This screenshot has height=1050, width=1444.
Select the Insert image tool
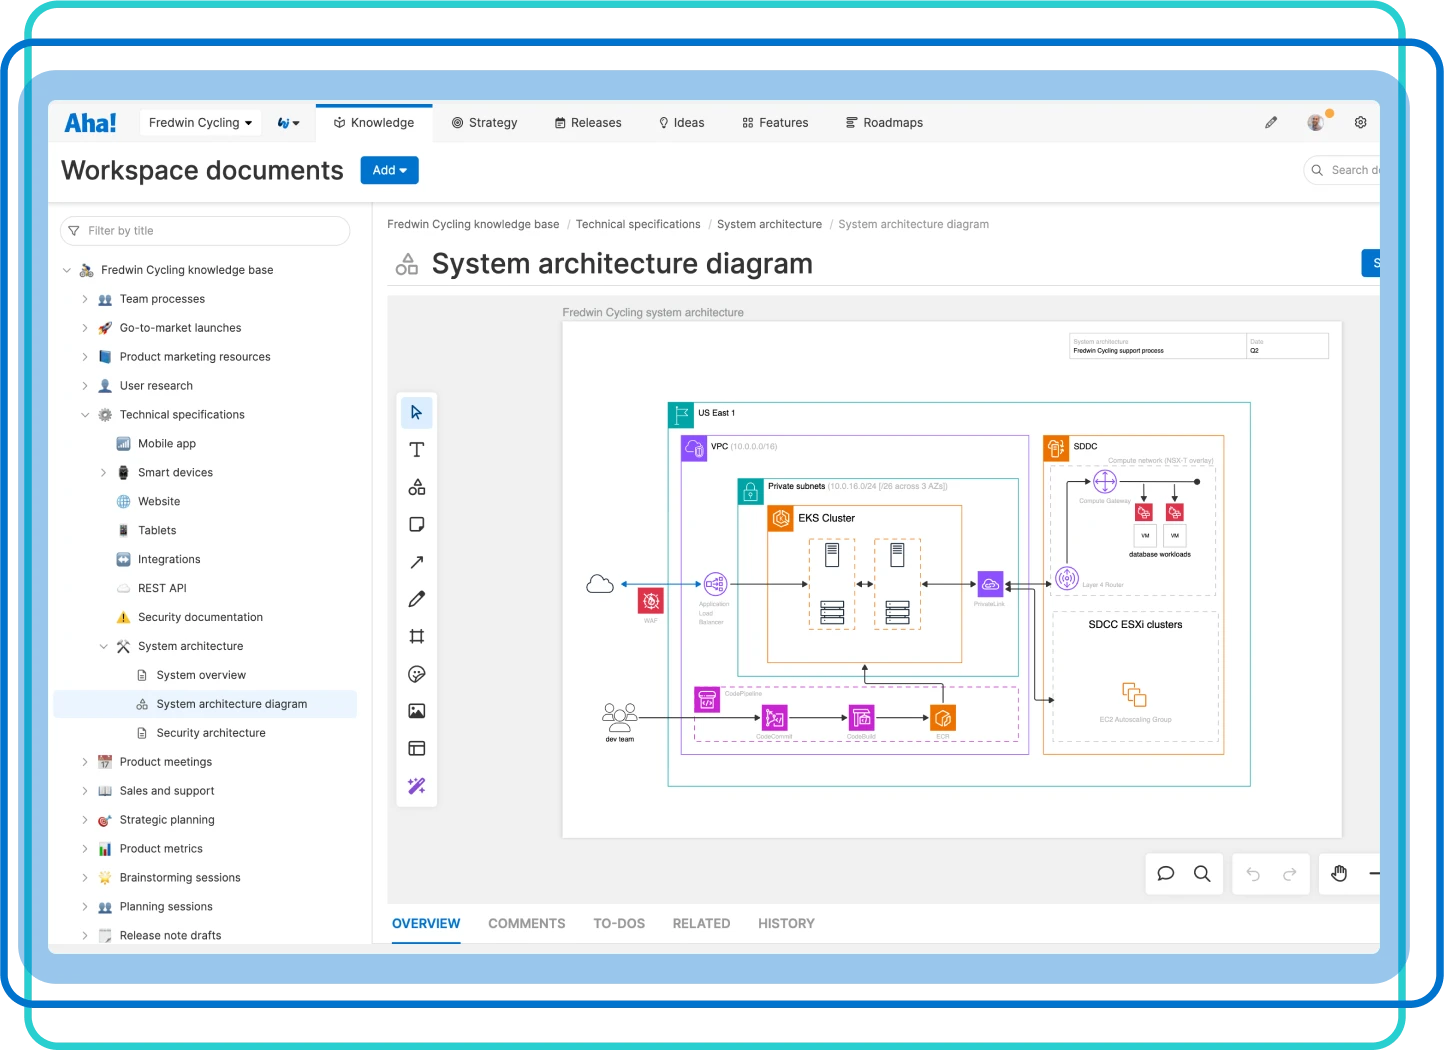[x=417, y=711]
